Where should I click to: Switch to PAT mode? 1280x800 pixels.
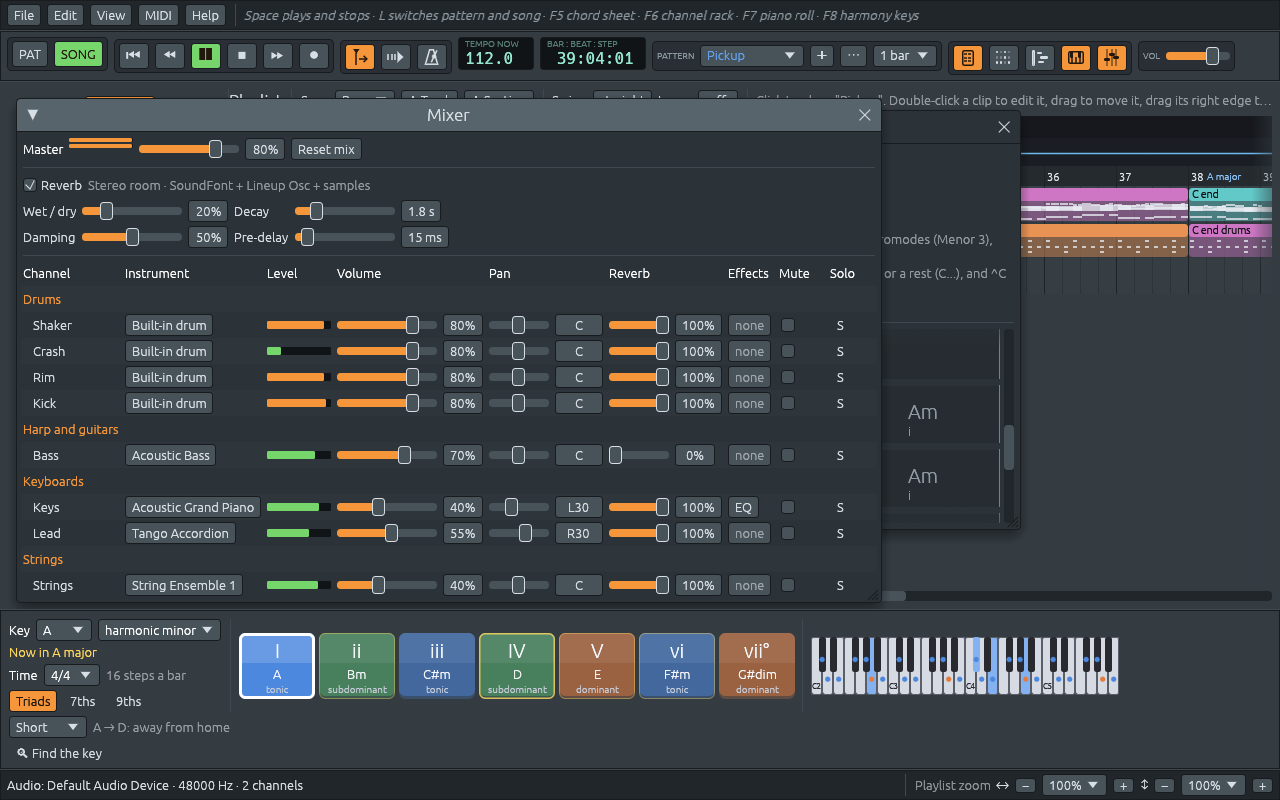tap(30, 55)
